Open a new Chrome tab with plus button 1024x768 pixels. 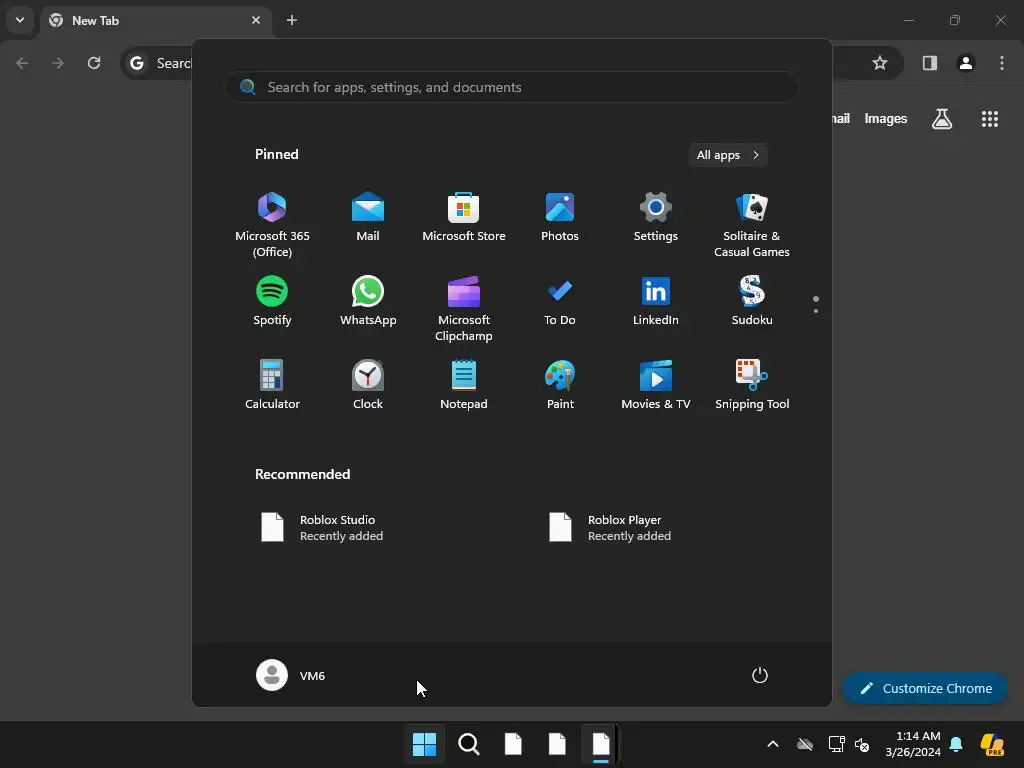click(x=292, y=20)
